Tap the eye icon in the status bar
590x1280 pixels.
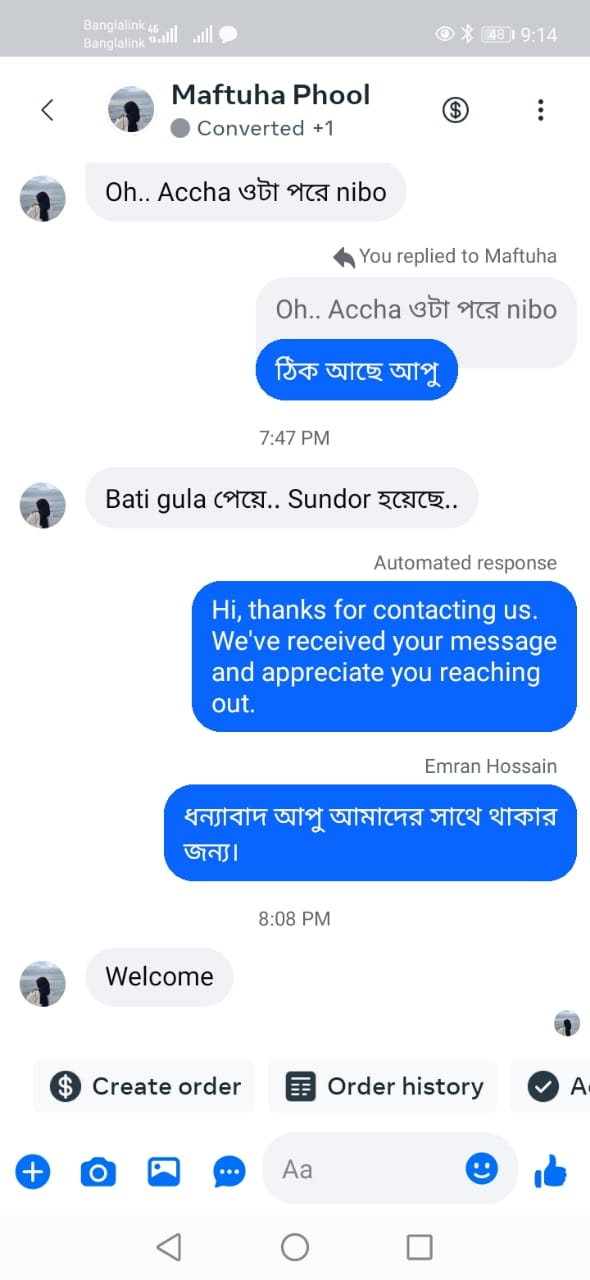(x=443, y=33)
